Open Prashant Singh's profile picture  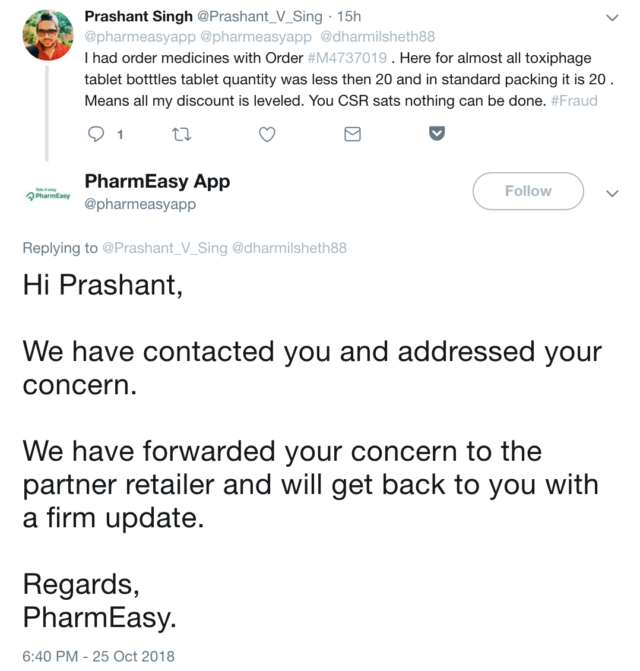(x=47, y=36)
